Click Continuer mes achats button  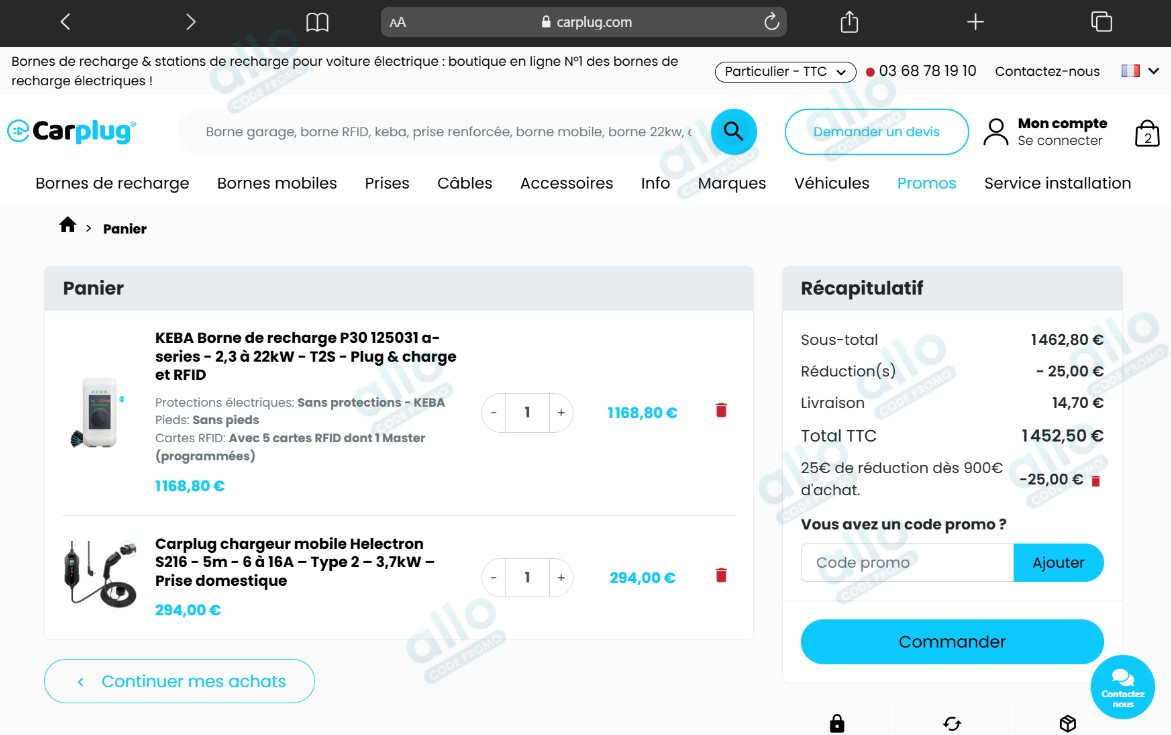click(180, 681)
